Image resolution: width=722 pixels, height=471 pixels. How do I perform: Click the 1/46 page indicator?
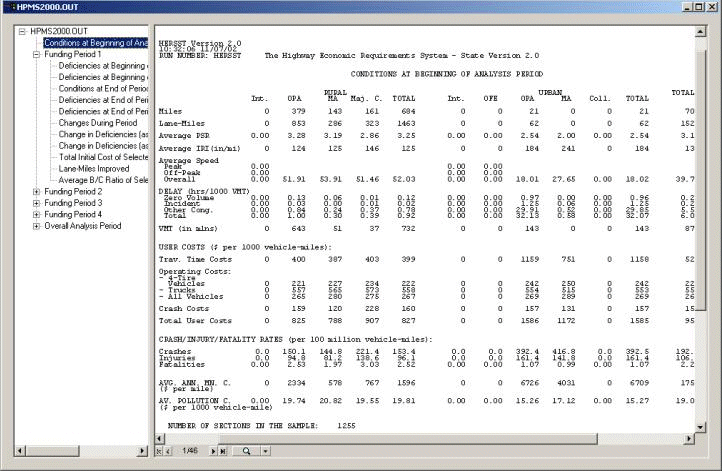pyautogui.click(x=190, y=451)
